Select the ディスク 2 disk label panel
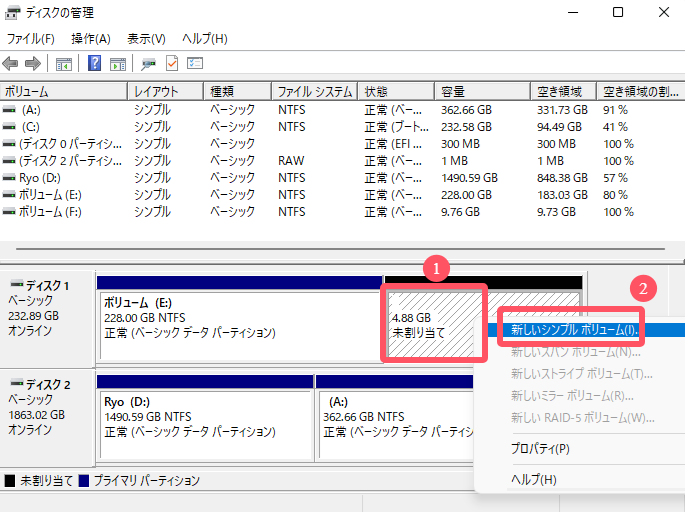 (x=48, y=417)
